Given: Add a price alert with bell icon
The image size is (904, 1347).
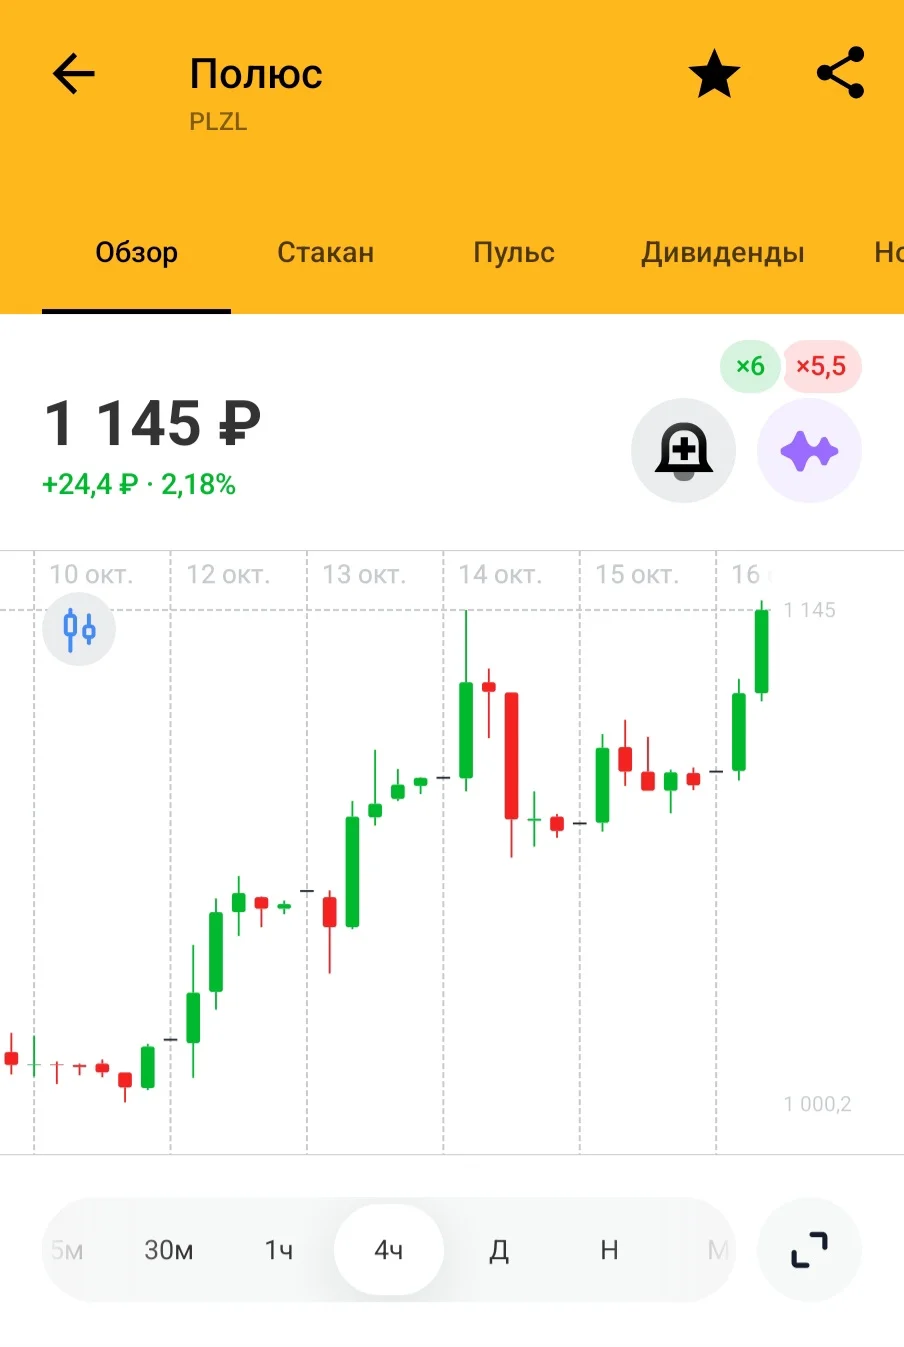Looking at the screenshot, I should tap(684, 451).
